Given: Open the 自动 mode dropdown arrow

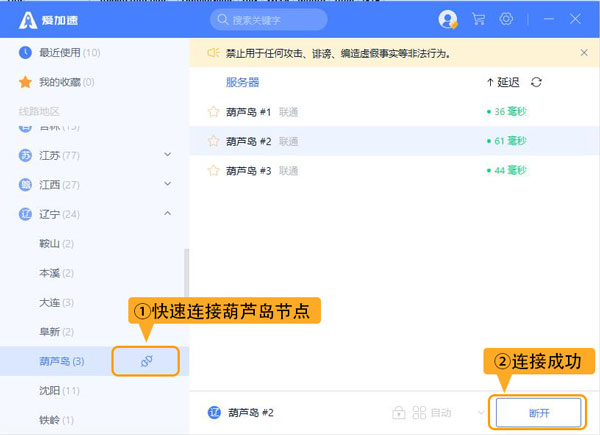Looking at the screenshot, I should click(x=481, y=412).
